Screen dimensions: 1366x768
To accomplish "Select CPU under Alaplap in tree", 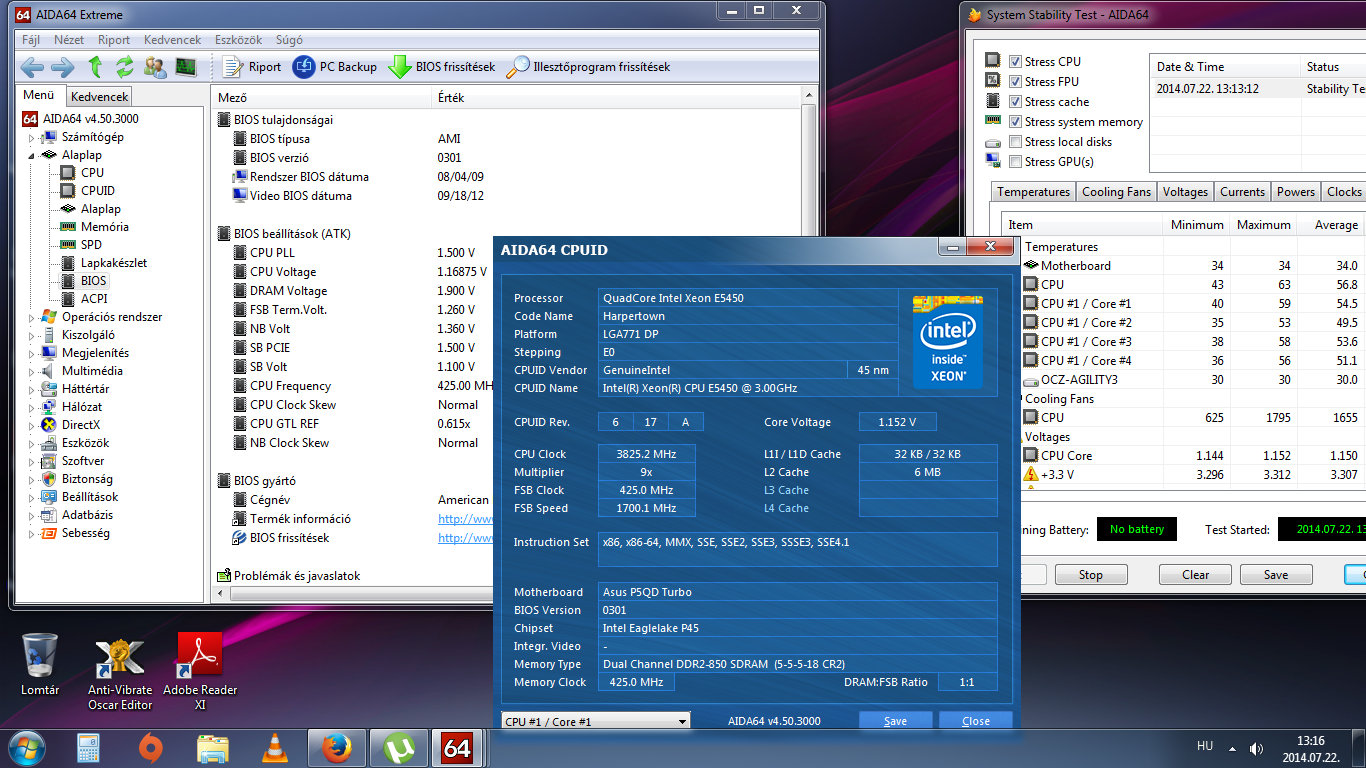I will pyautogui.click(x=92, y=173).
